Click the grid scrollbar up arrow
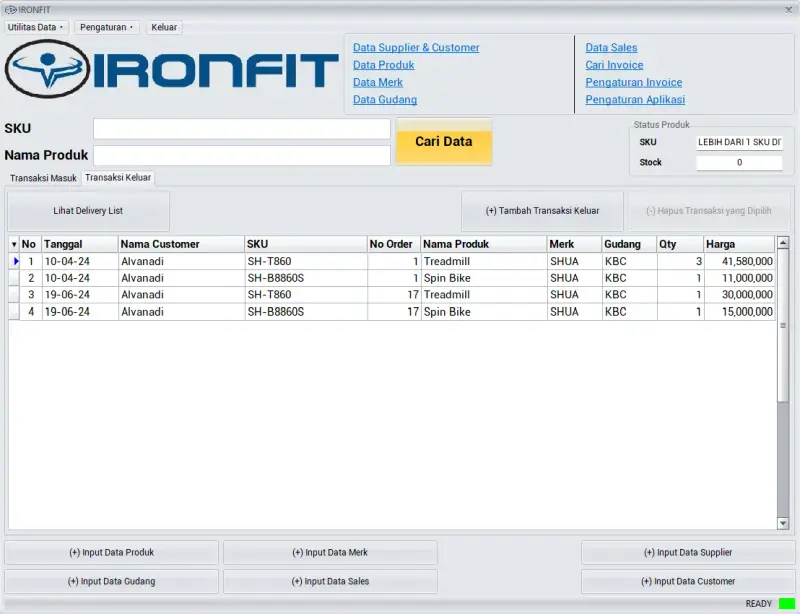This screenshot has width=800, height=614. tap(783, 242)
